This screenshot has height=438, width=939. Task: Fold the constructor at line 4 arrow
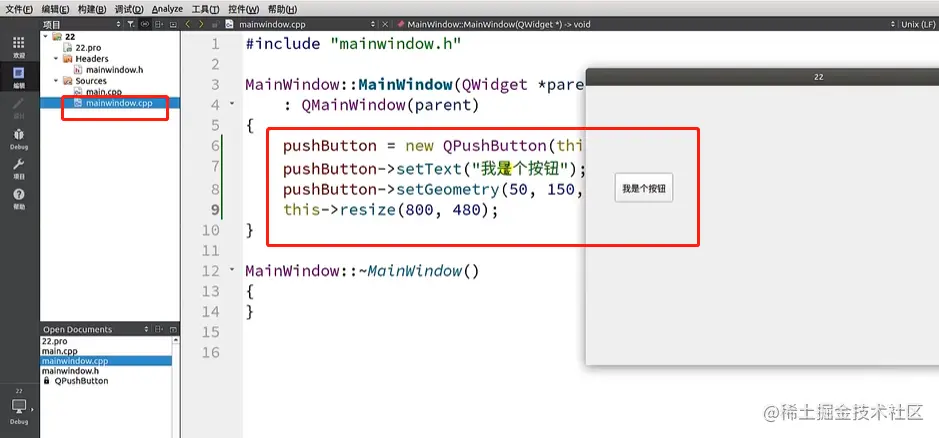[x=232, y=104]
